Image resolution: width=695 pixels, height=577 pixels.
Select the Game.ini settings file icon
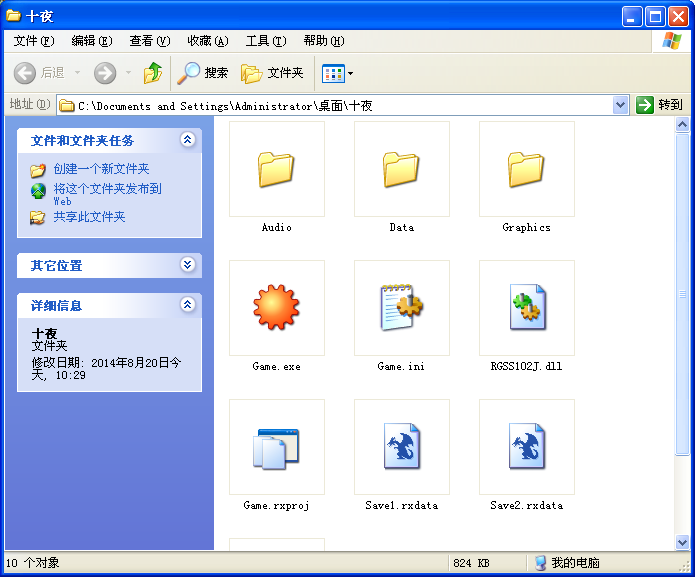pyautogui.click(x=401, y=307)
